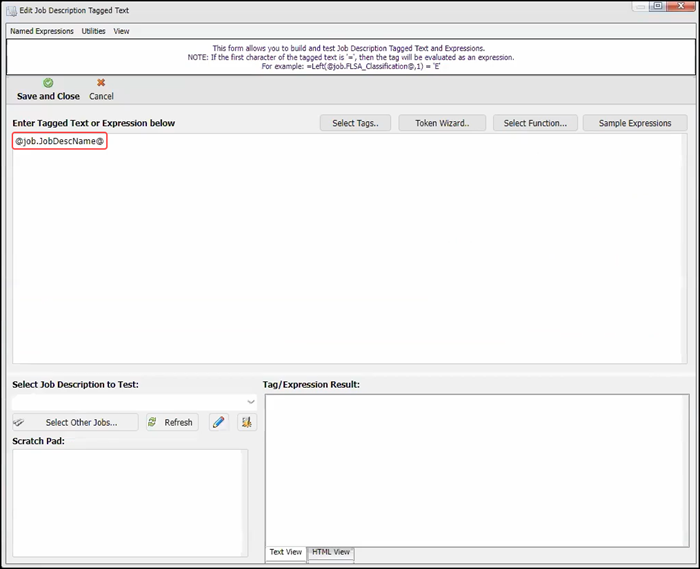This screenshot has height=569, width=700.
Task: Open Sample Expressions
Action: [x=635, y=123]
